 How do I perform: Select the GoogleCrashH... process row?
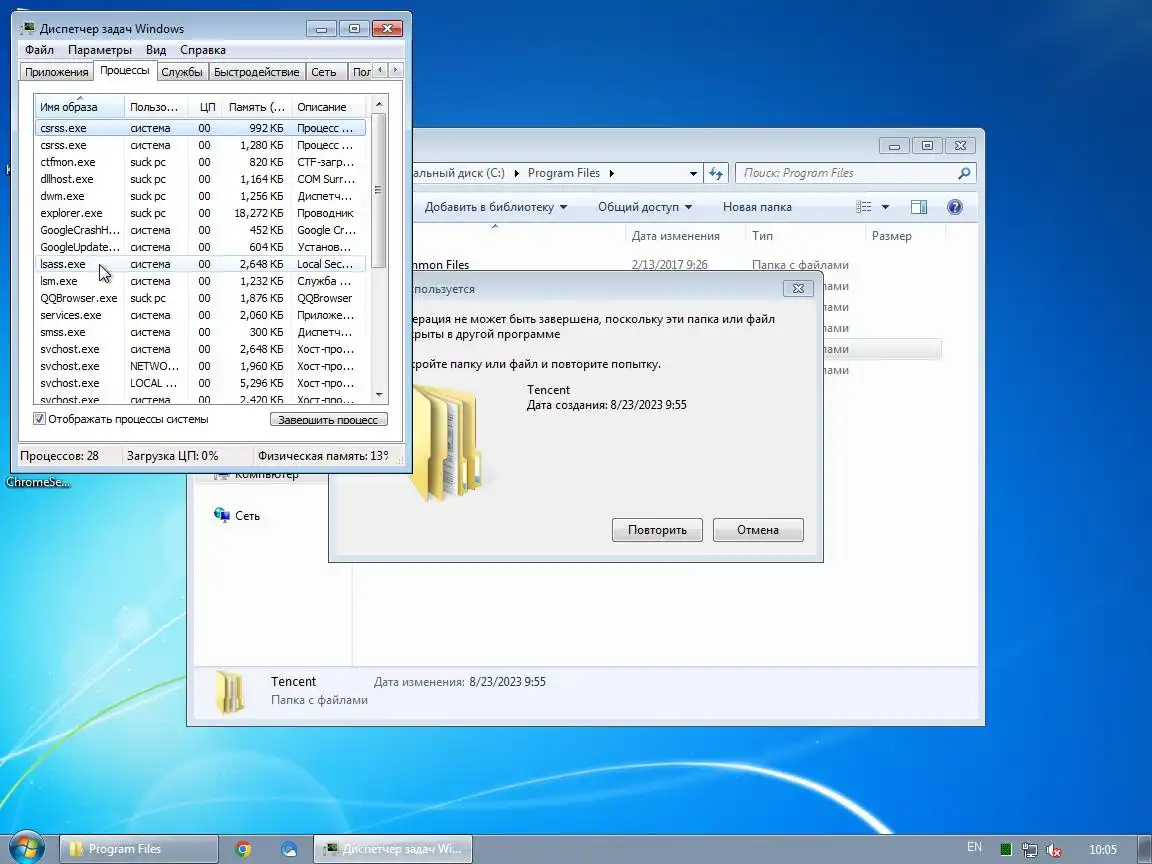200,230
